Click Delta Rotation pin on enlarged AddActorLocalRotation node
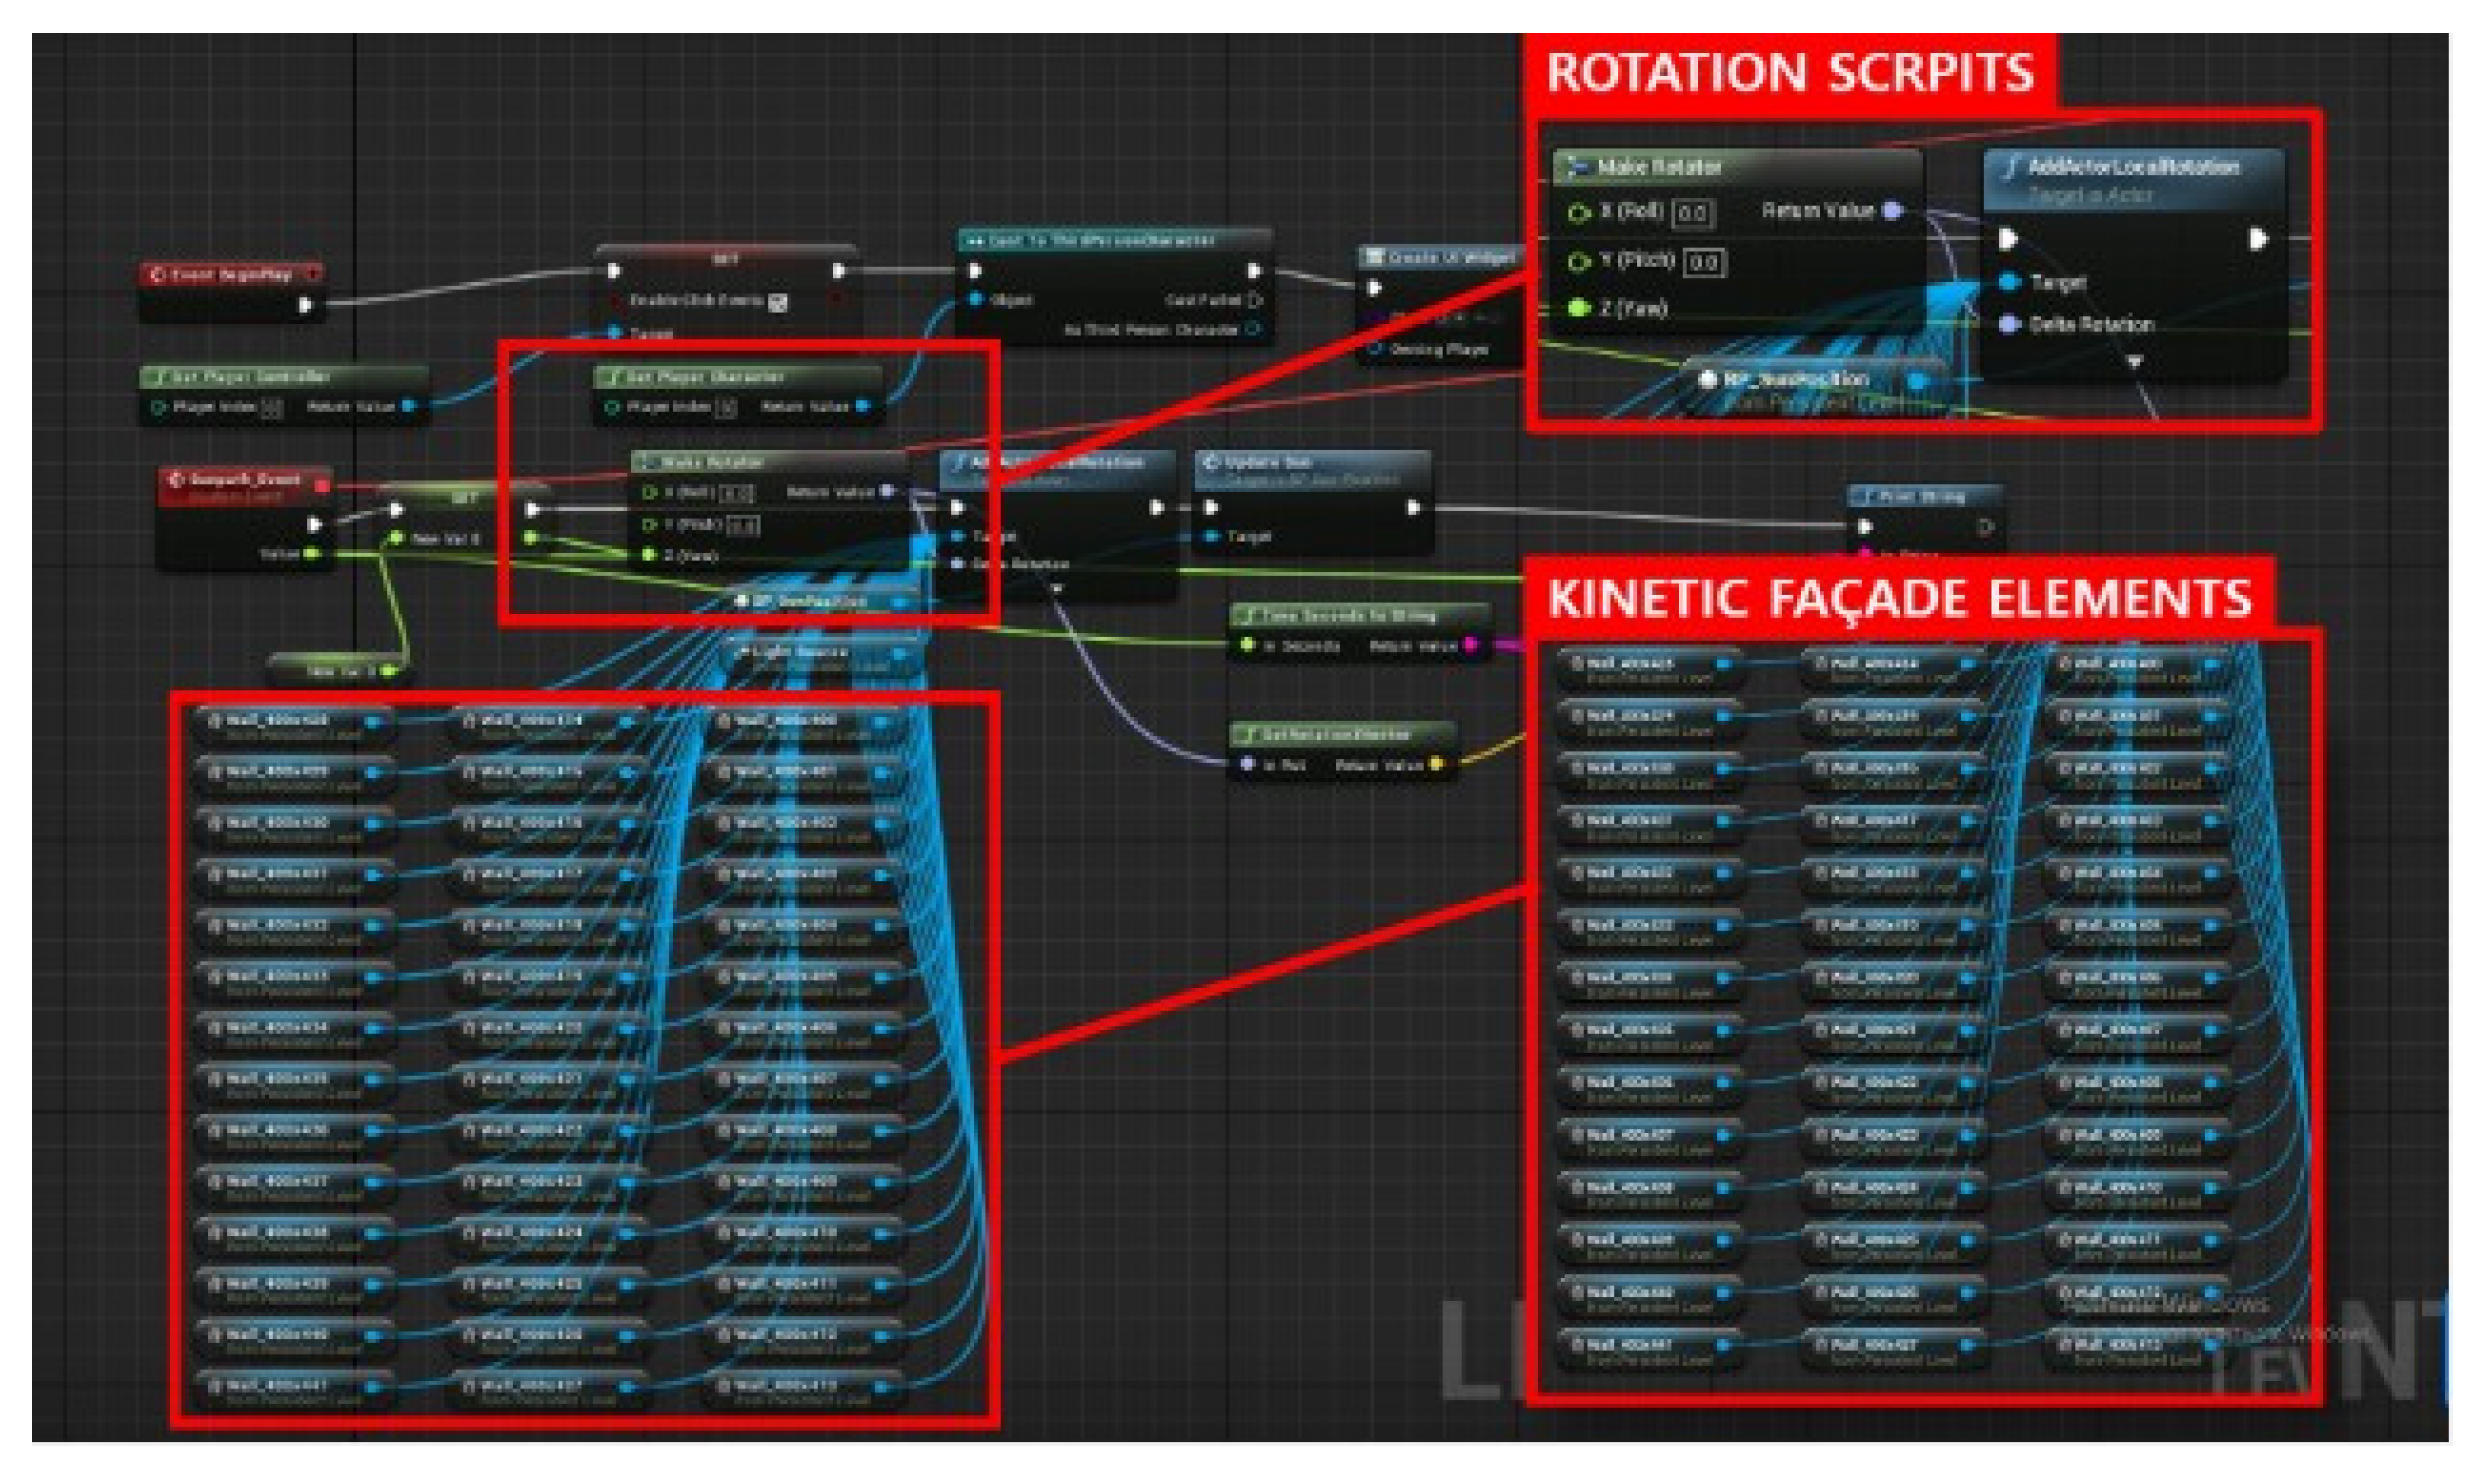Viewport: 2481px width, 1479px height. click(2010, 324)
